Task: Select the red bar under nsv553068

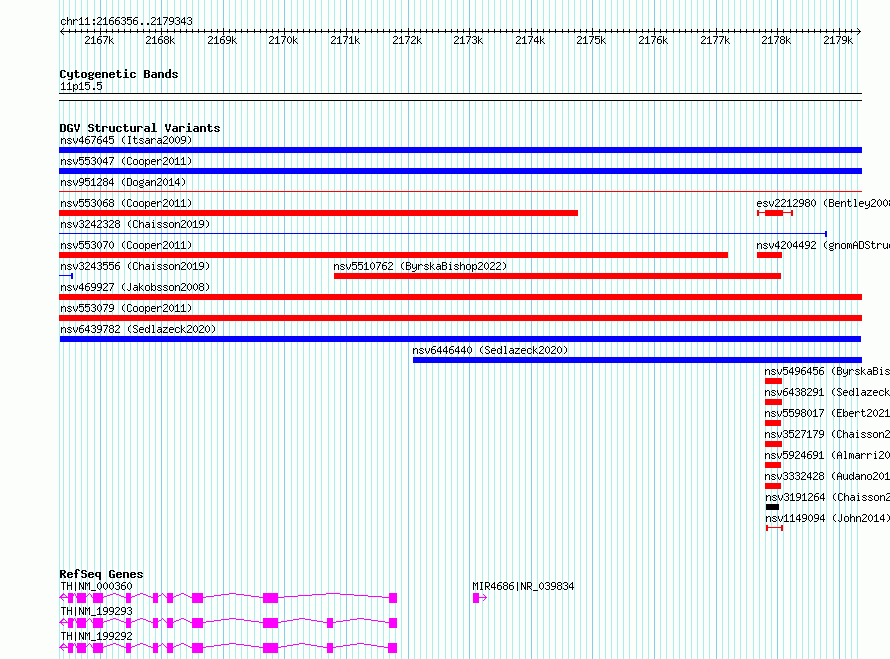Action: click(318, 213)
